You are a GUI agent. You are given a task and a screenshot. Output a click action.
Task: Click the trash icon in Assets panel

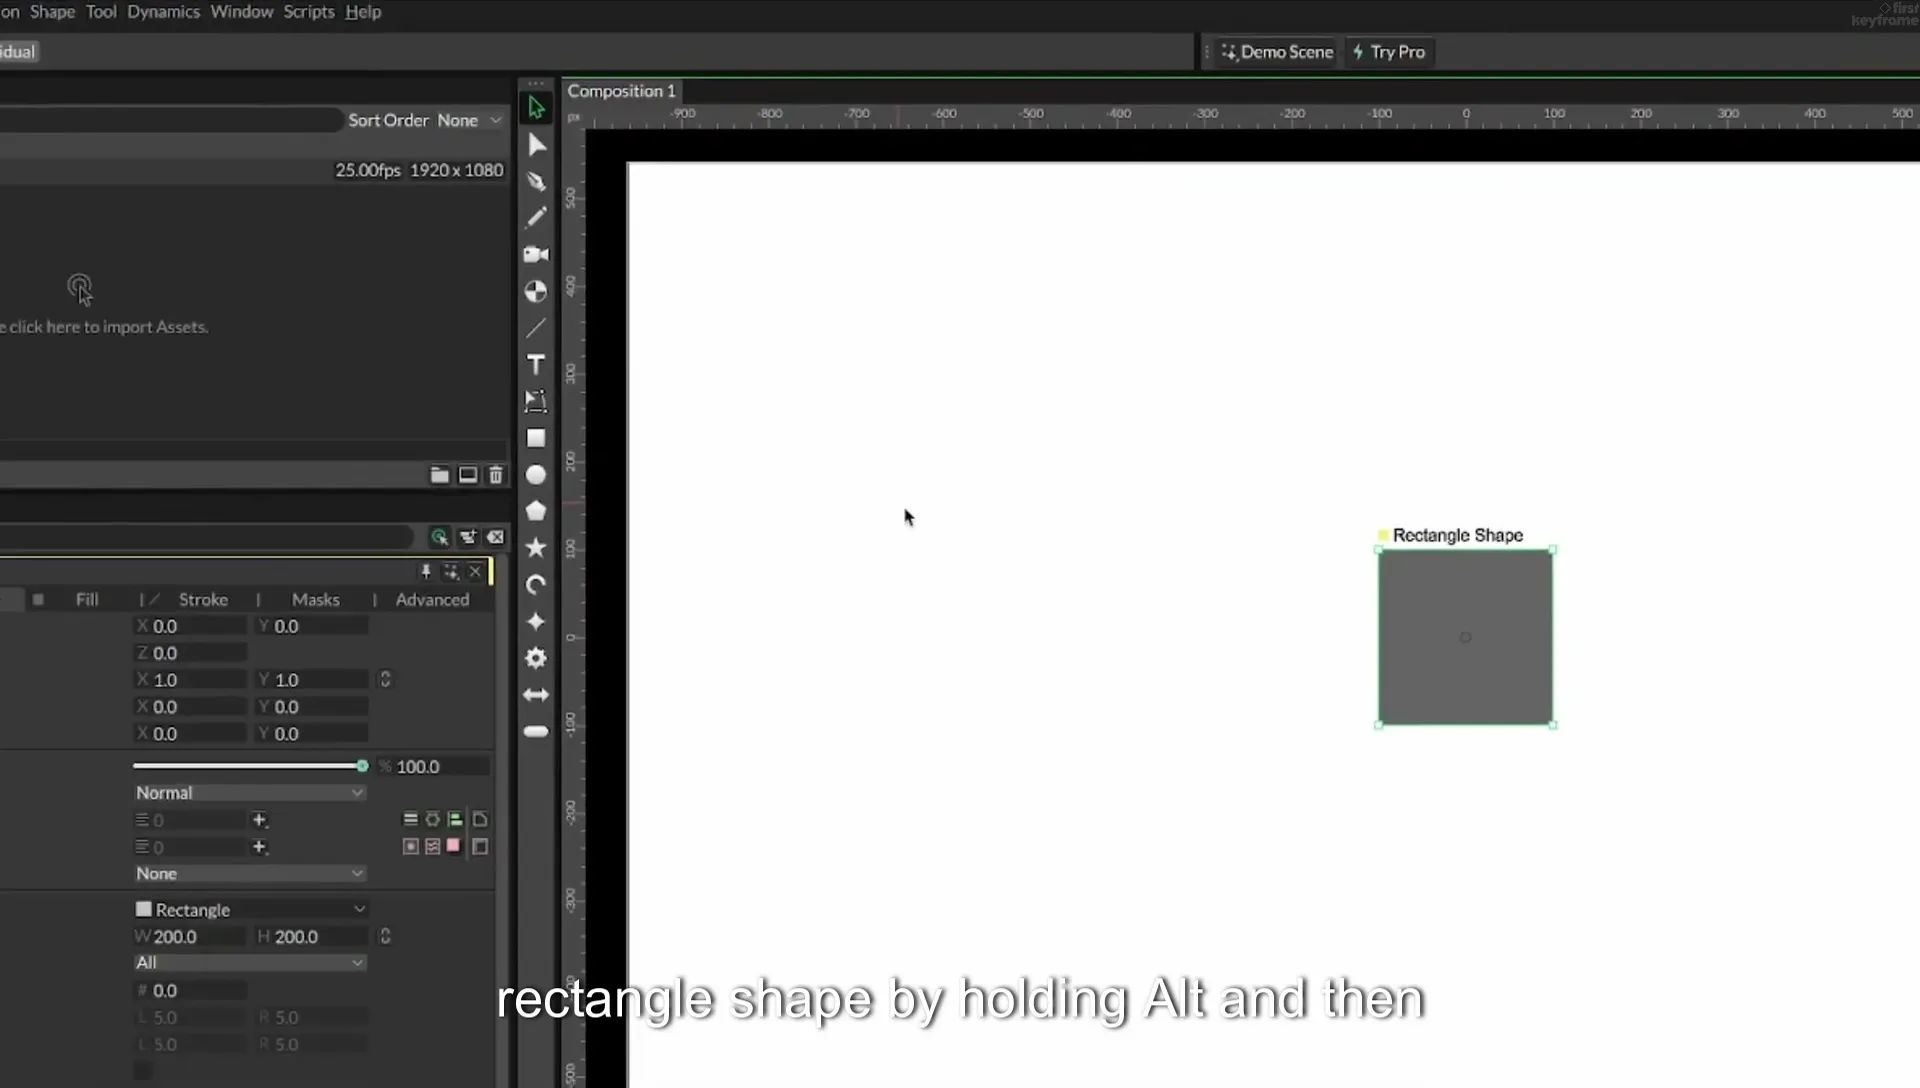[495, 475]
